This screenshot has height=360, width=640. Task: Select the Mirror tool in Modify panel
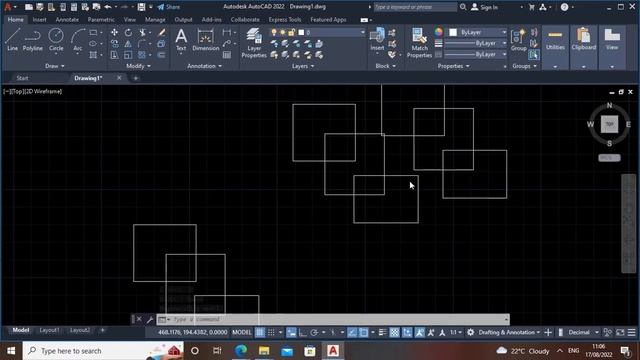click(x=128, y=44)
